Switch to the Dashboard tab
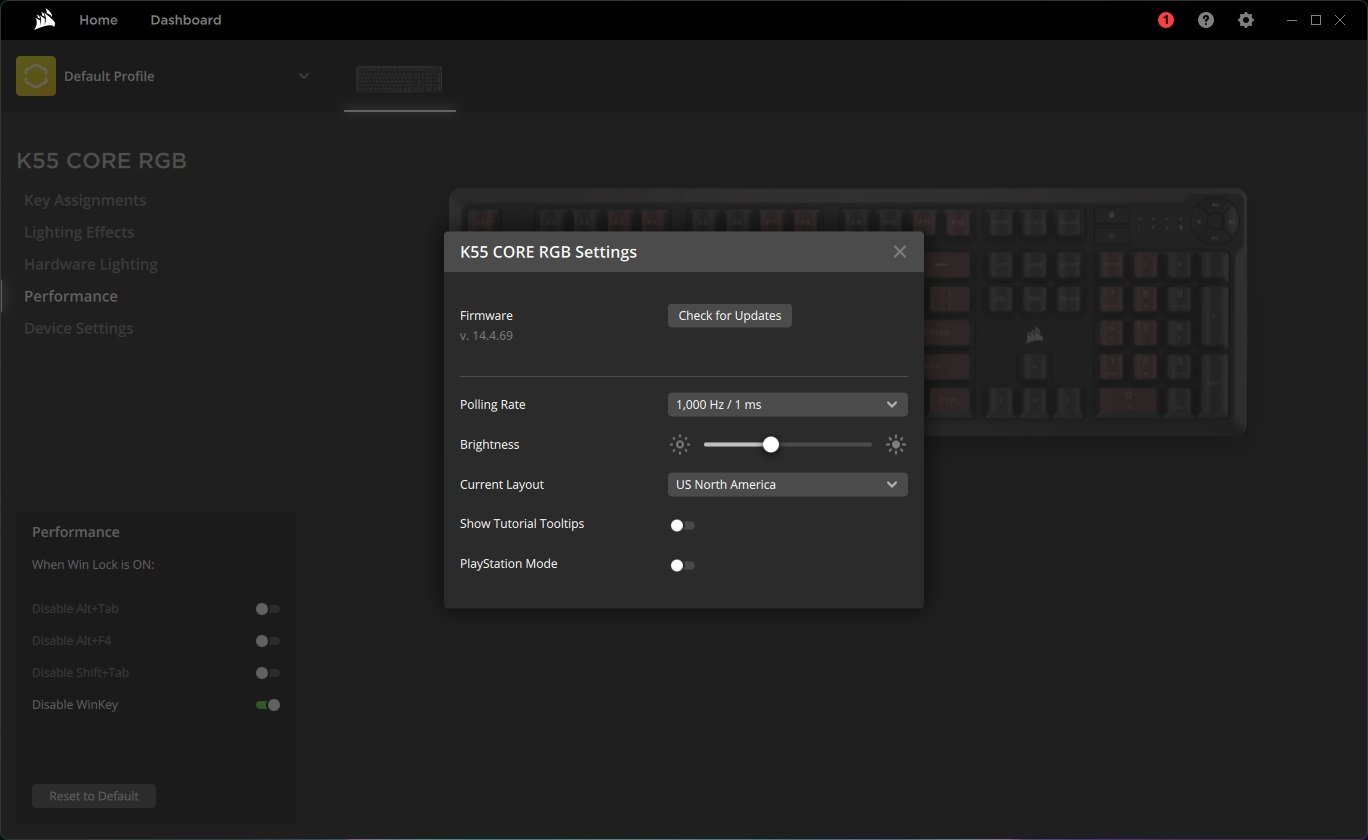 186,20
